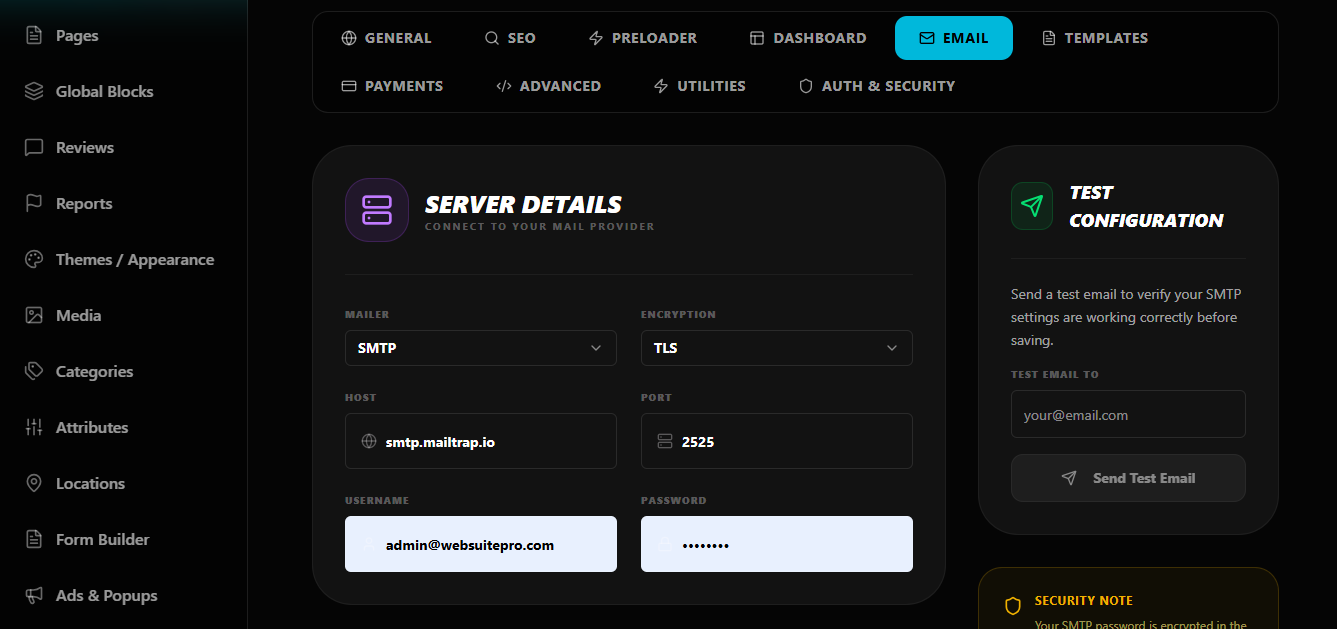Viewport: 1337px width, 629px height.
Task: Click the green Test Configuration send icon
Action: [x=1032, y=206]
